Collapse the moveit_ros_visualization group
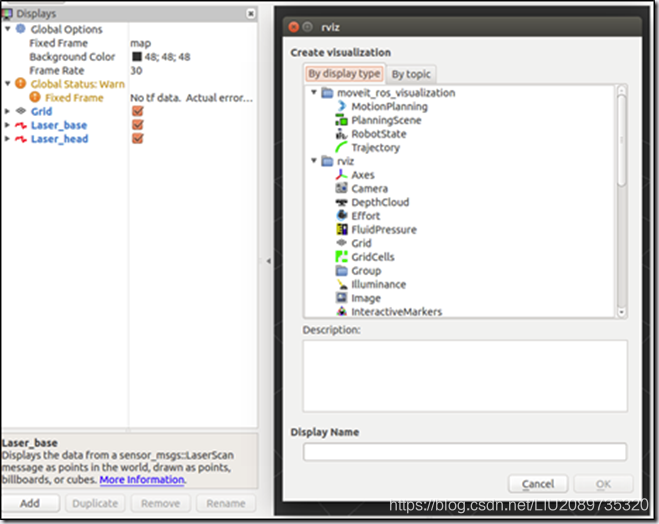 pyautogui.click(x=314, y=92)
